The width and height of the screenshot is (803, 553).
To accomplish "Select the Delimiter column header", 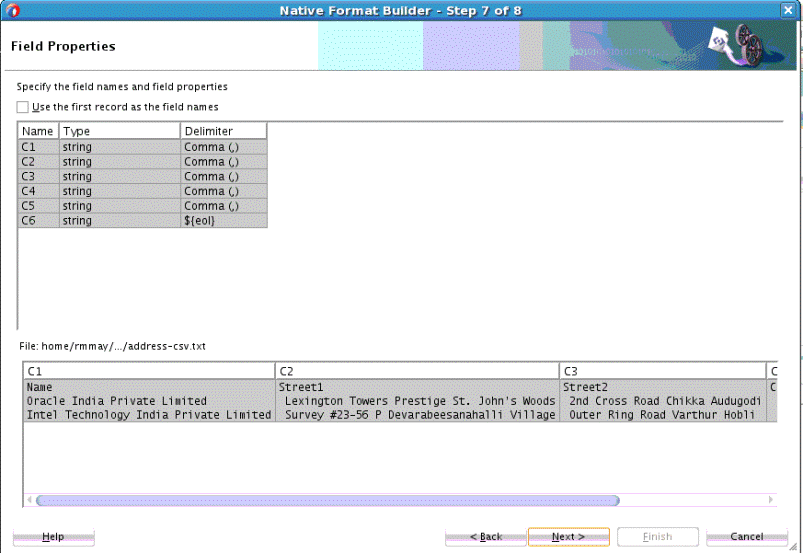I will coord(223,131).
